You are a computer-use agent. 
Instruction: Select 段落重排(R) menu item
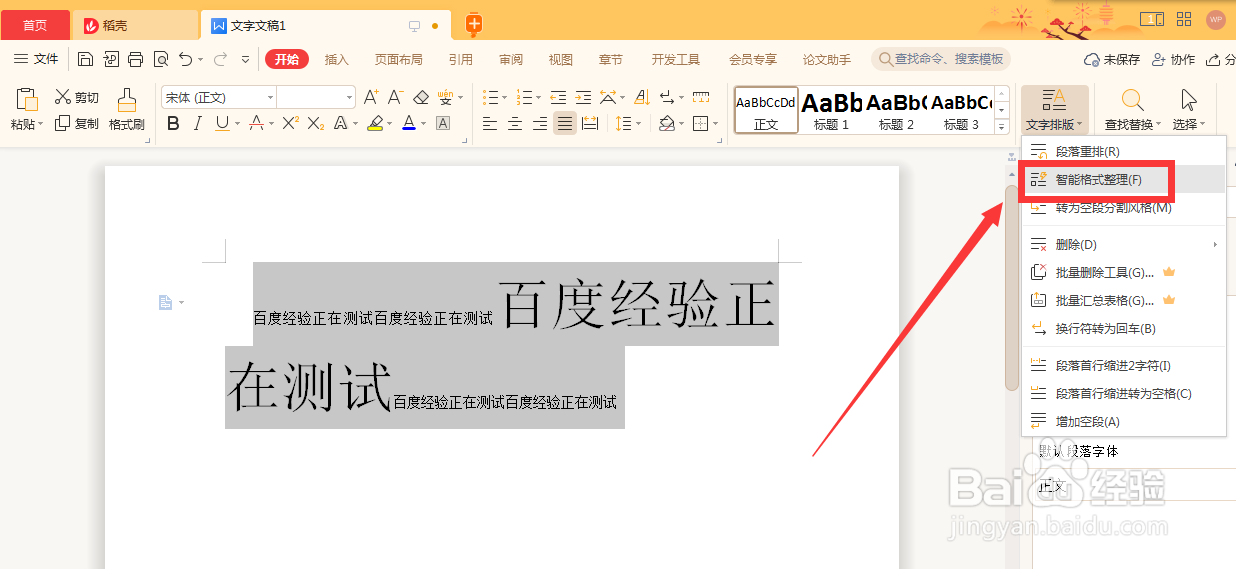pyautogui.click(x=1124, y=152)
